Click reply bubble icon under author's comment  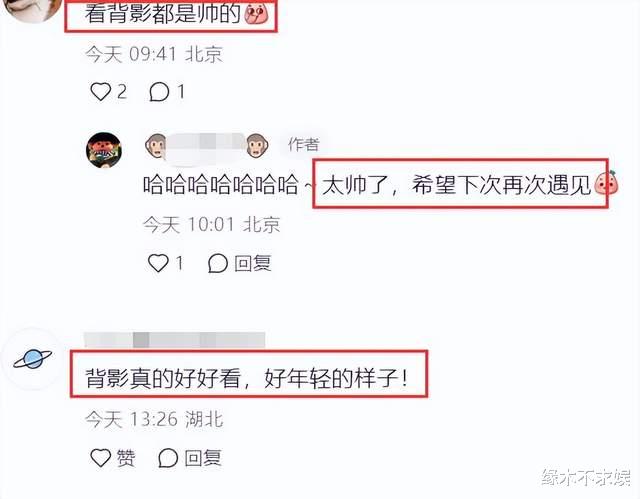click(x=218, y=263)
